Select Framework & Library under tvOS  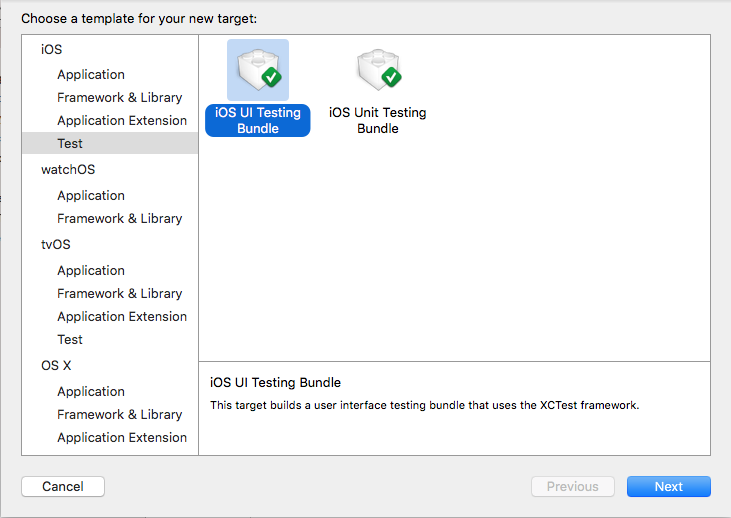[119, 293]
